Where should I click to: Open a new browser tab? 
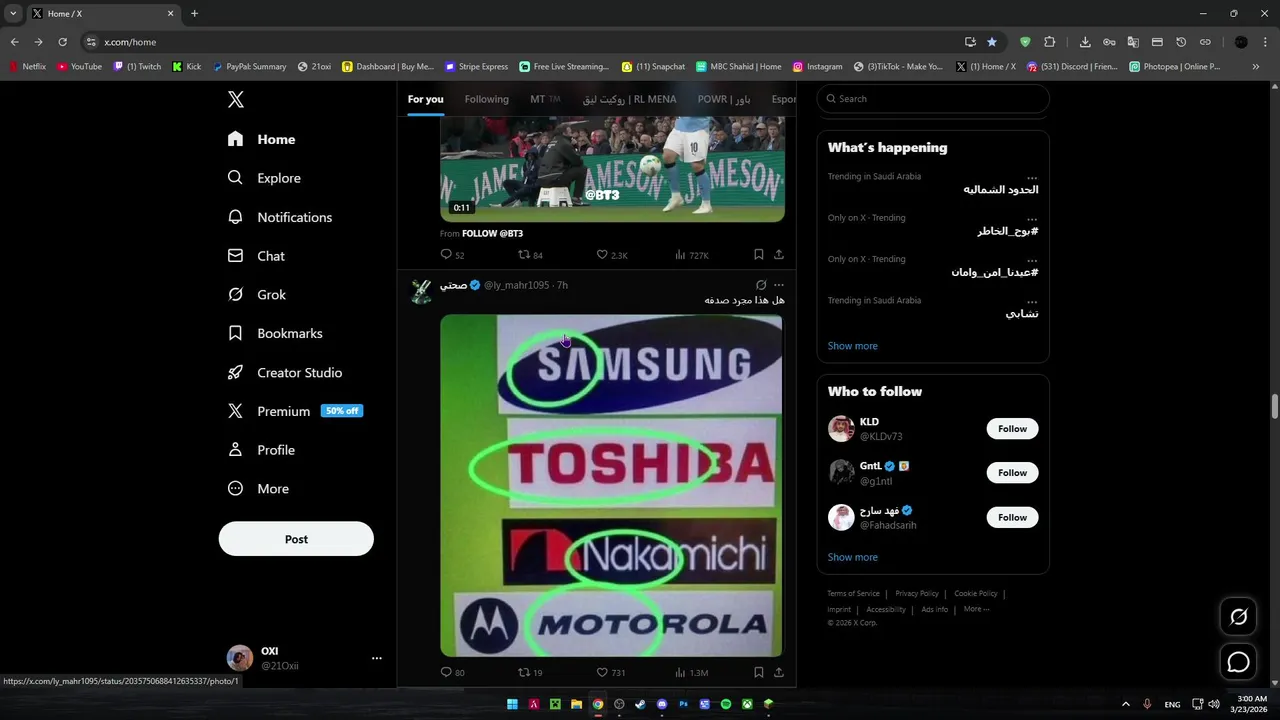click(x=194, y=13)
